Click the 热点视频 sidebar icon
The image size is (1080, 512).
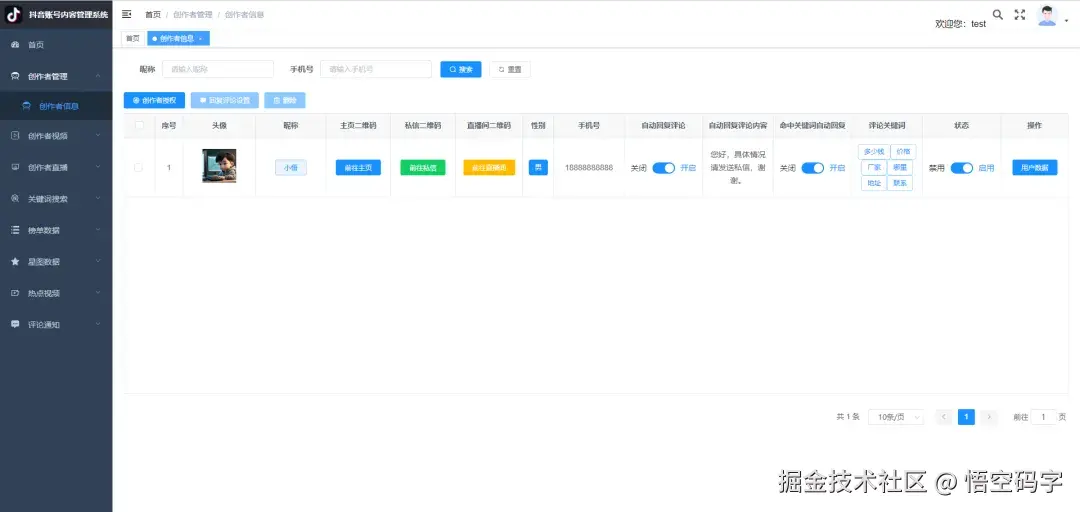(x=15, y=293)
